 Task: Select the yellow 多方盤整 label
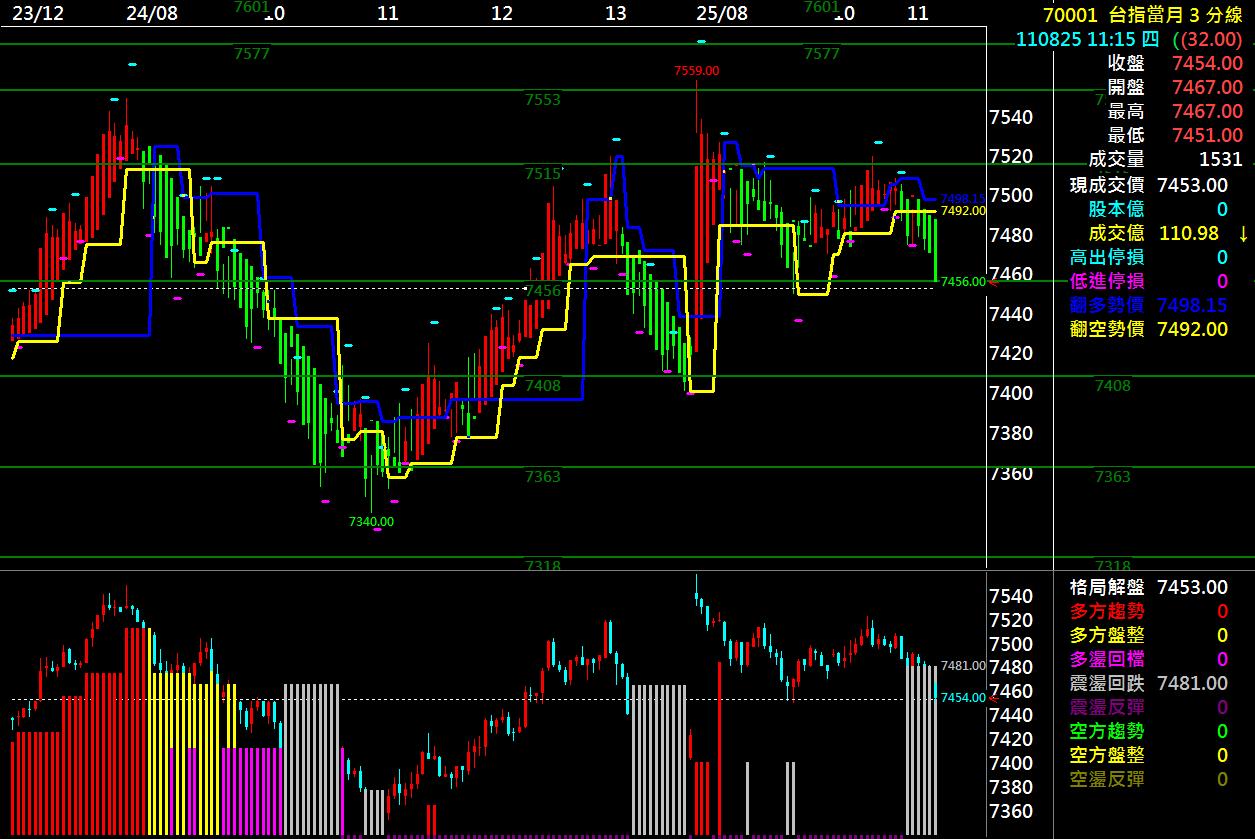point(1107,635)
